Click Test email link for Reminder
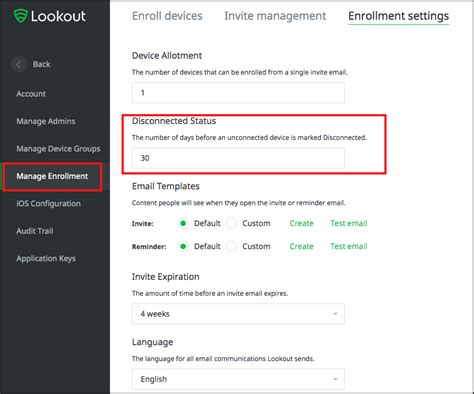This screenshot has width=474, height=394. click(x=349, y=246)
